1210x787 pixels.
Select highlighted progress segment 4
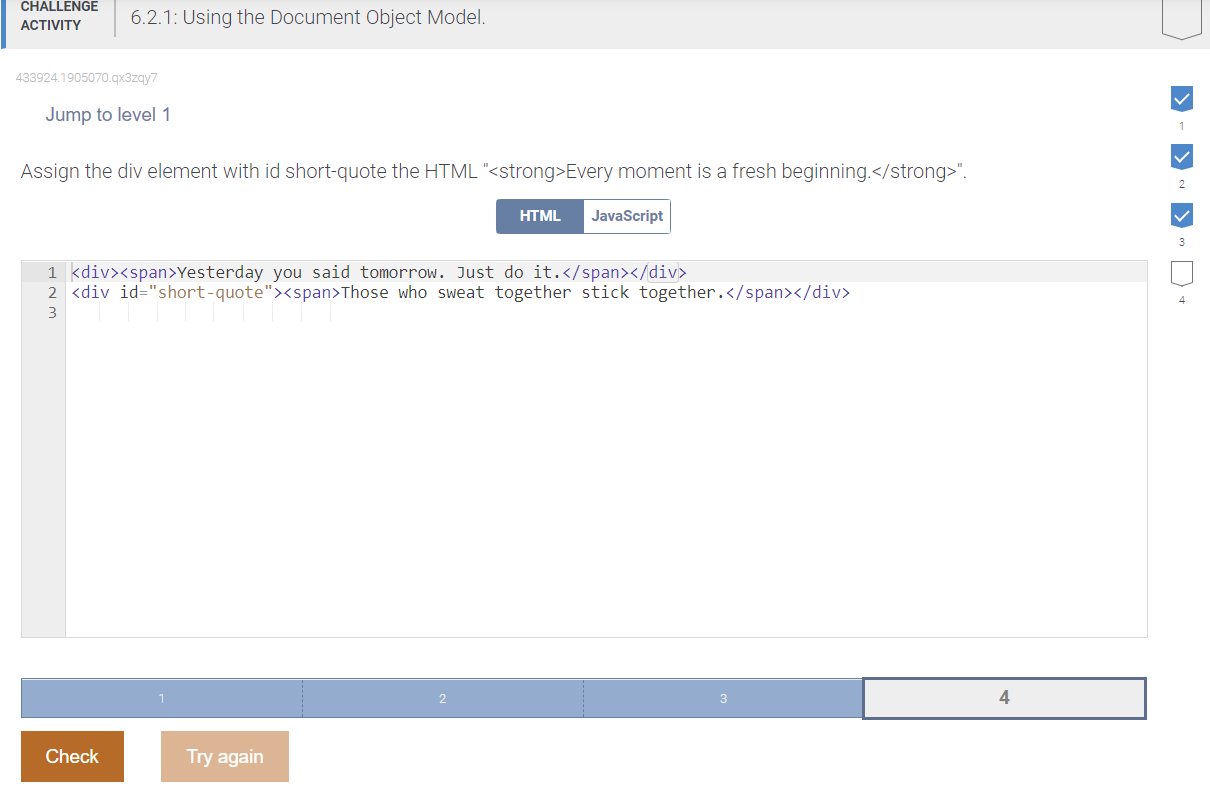pyautogui.click(x=1004, y=698)
